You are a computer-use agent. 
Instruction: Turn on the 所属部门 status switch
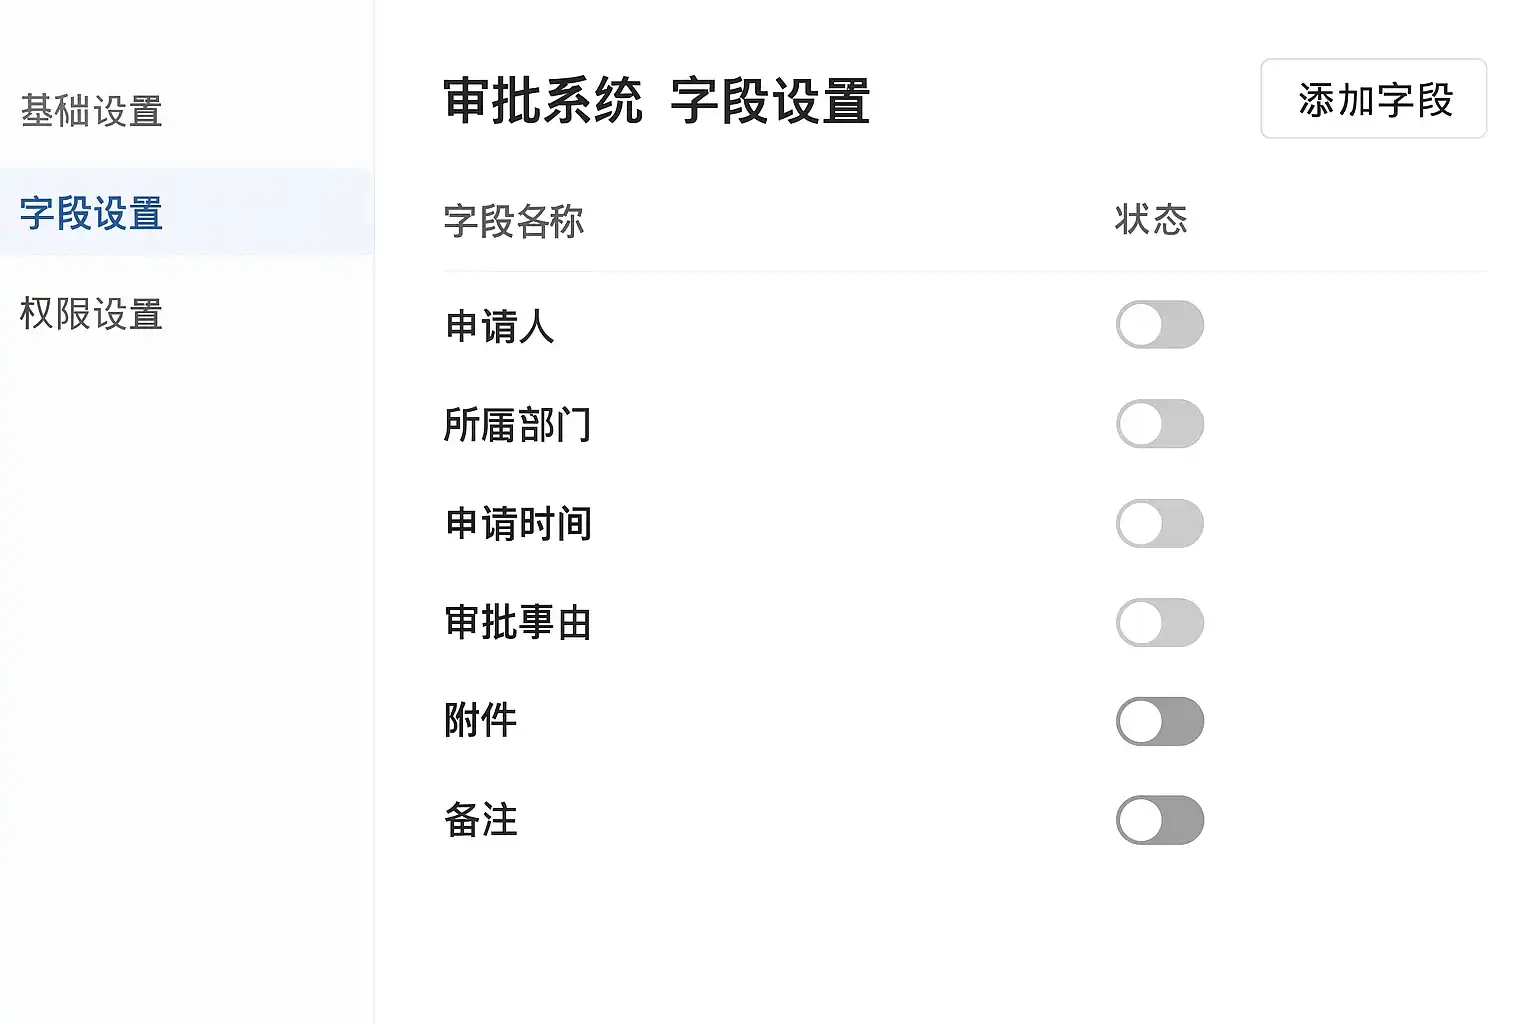coord(1159,424)
